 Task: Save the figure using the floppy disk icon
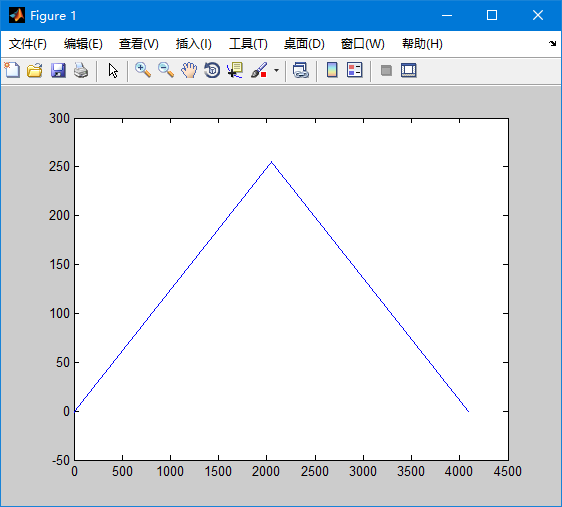[58, 70]
